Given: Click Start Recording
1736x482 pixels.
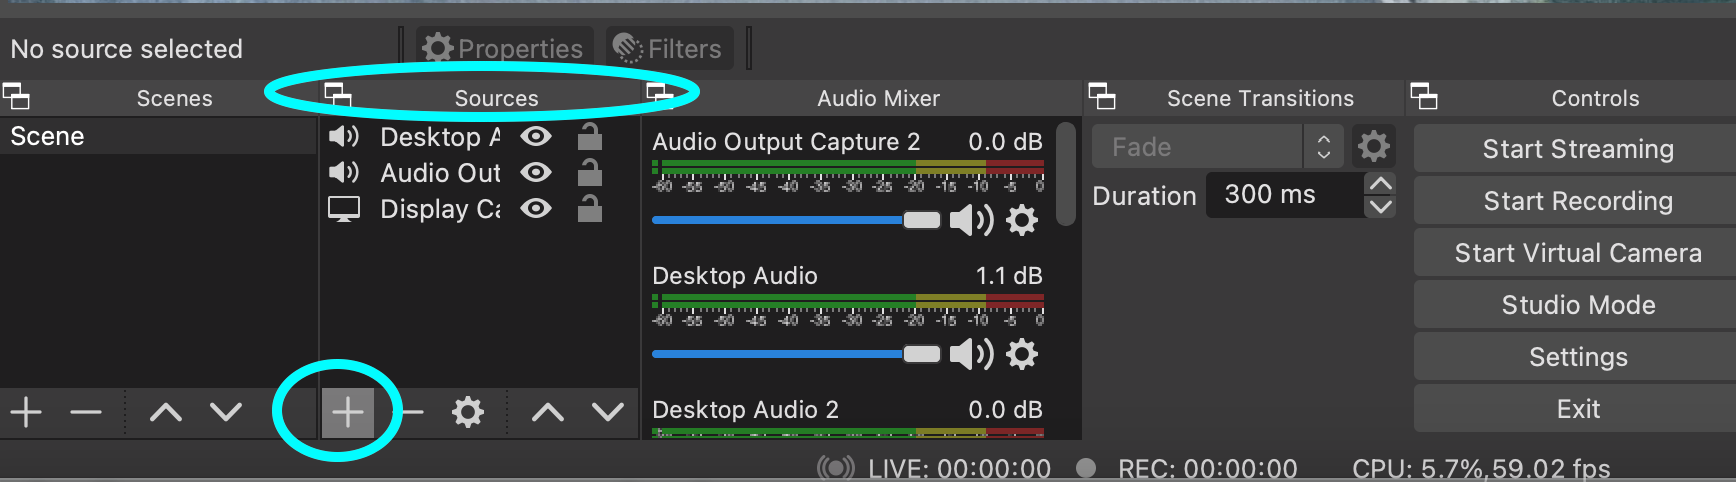Looking at the screenshot, I should pos(1577,201).
